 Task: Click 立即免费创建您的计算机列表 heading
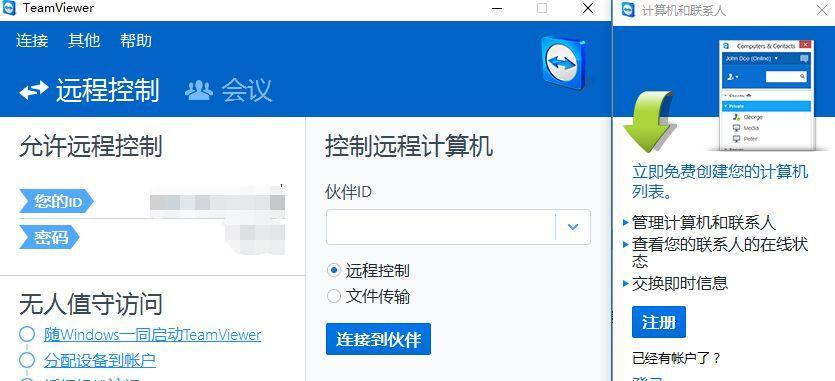tap(720, 181)
